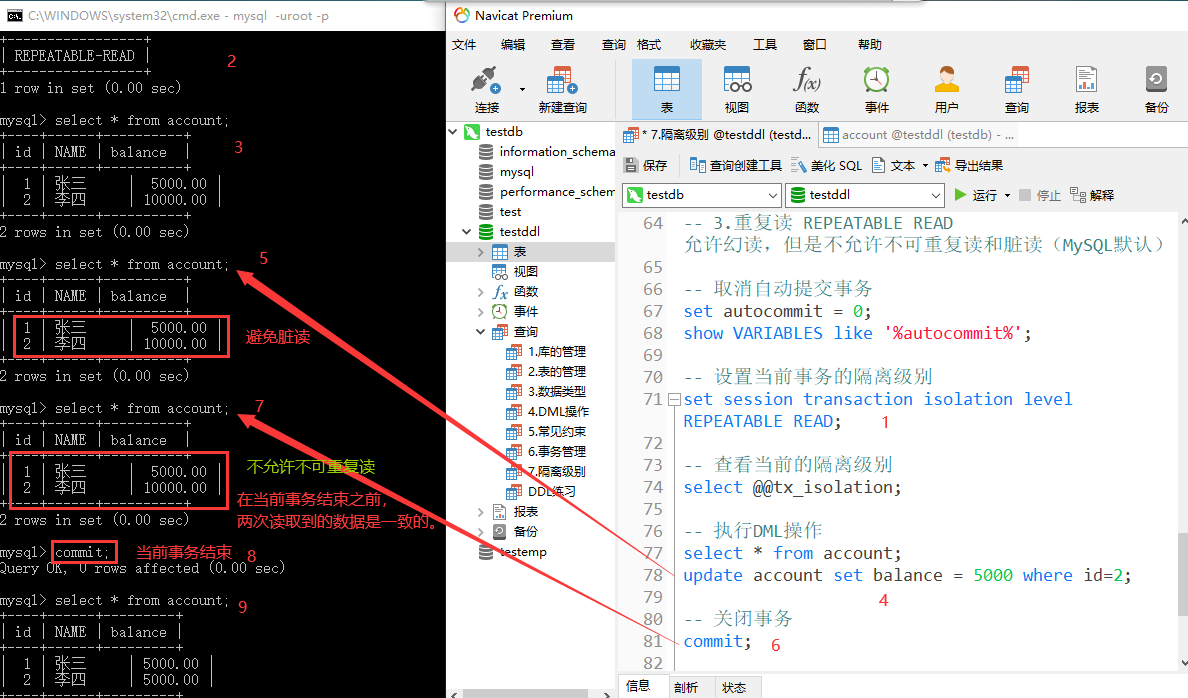Open saved query 2.表的管理
This screenshot has height=698, width=1188.
point(546,371)
